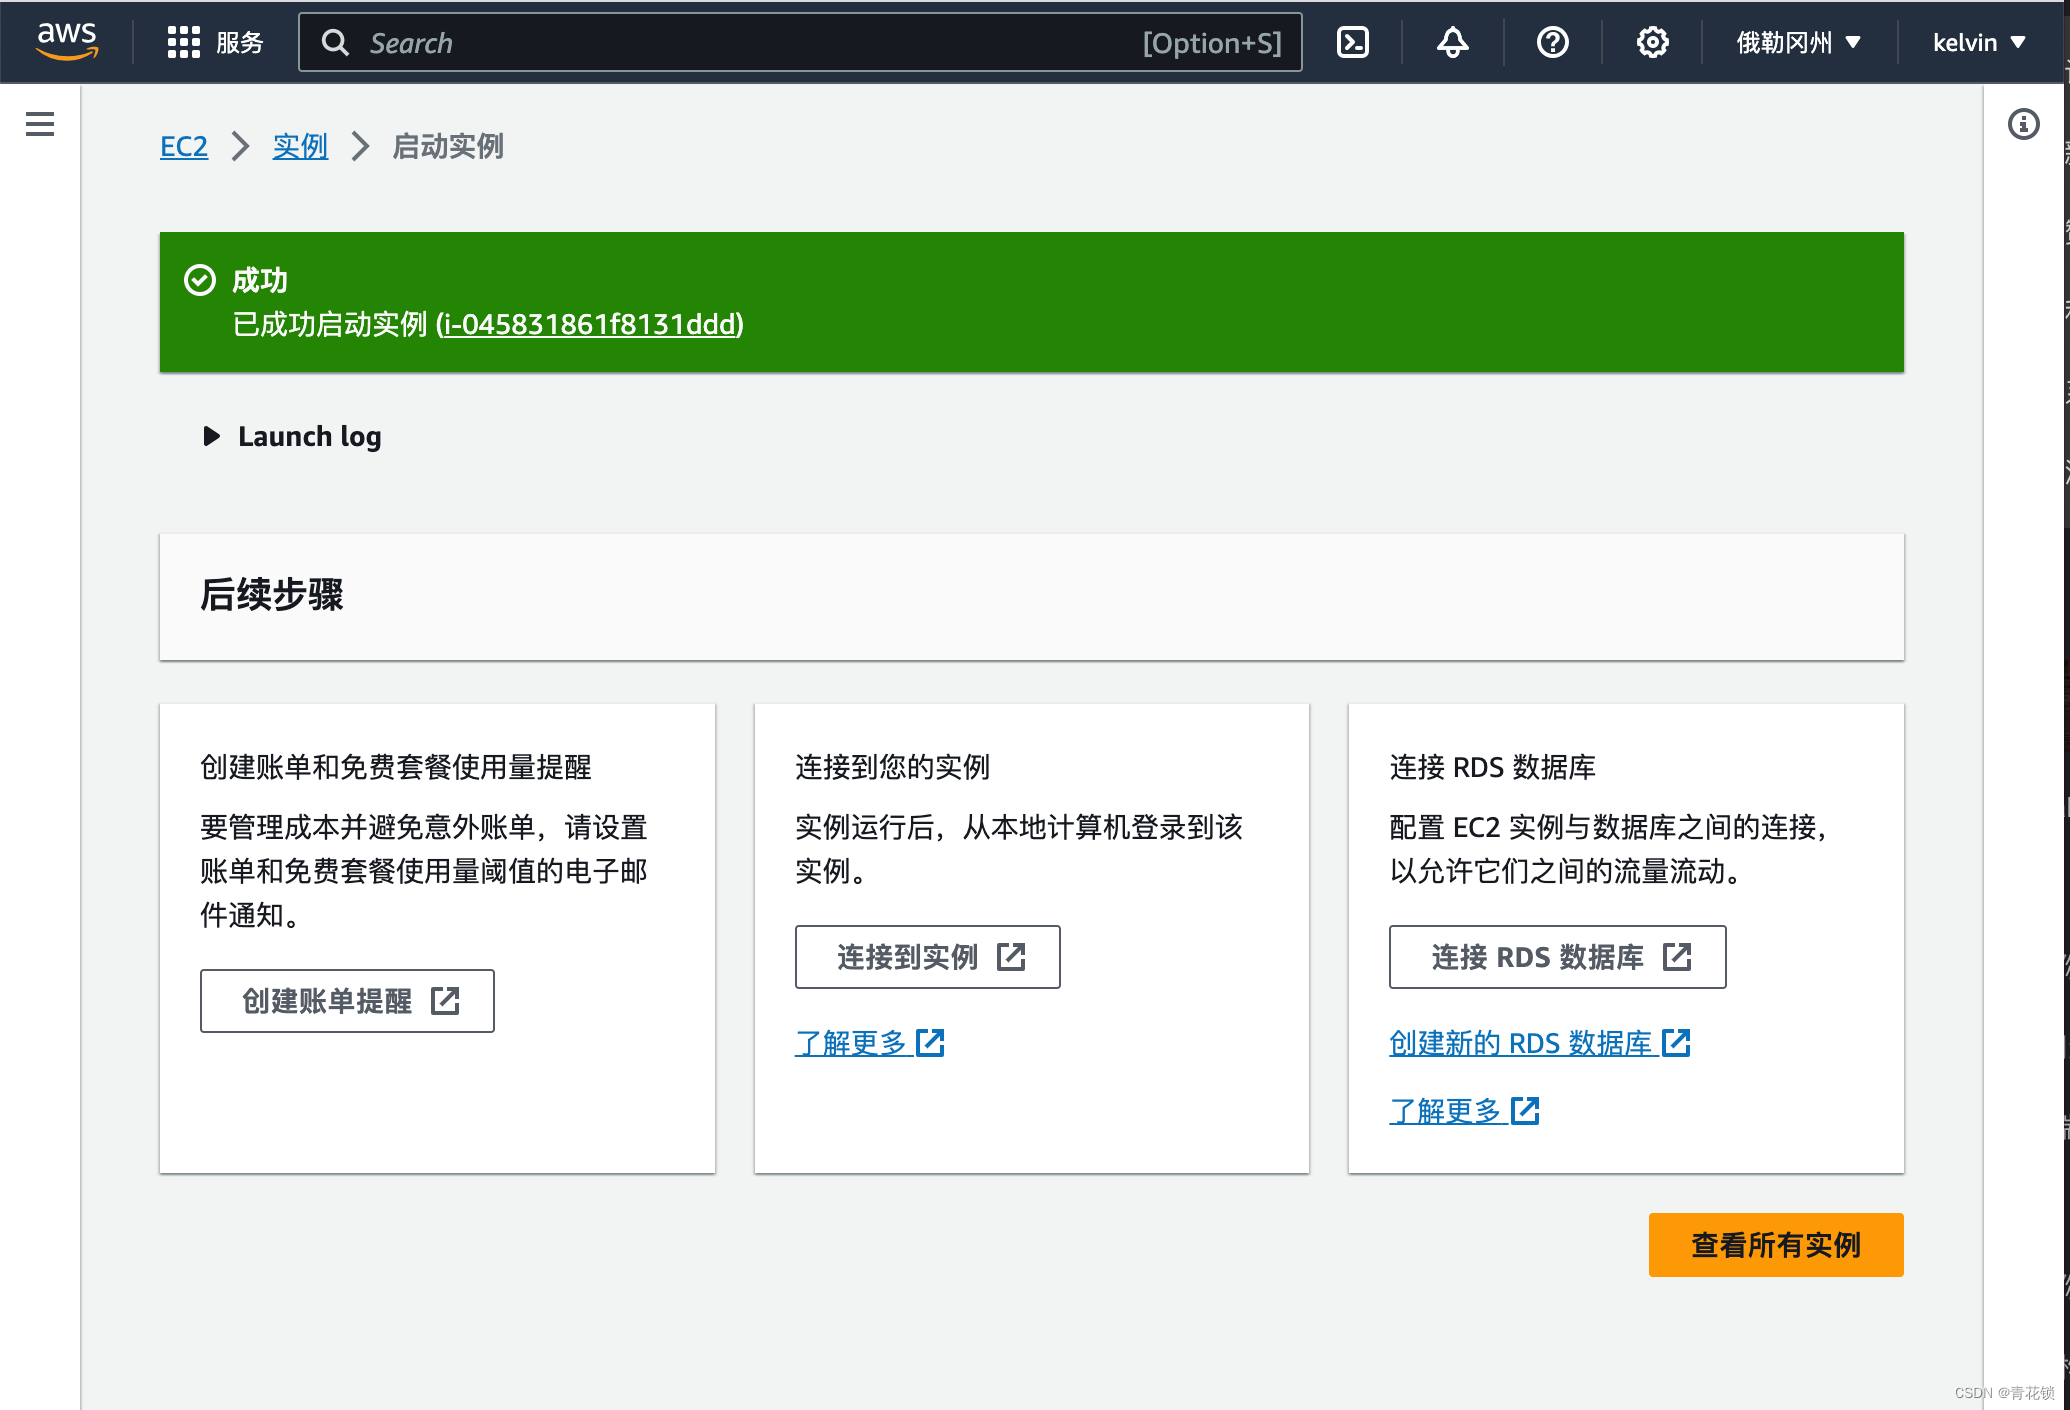The width and height of the screenshot is (2070, 1410).
Task: Open the notifications bell icon
Action: point(1452,42)
